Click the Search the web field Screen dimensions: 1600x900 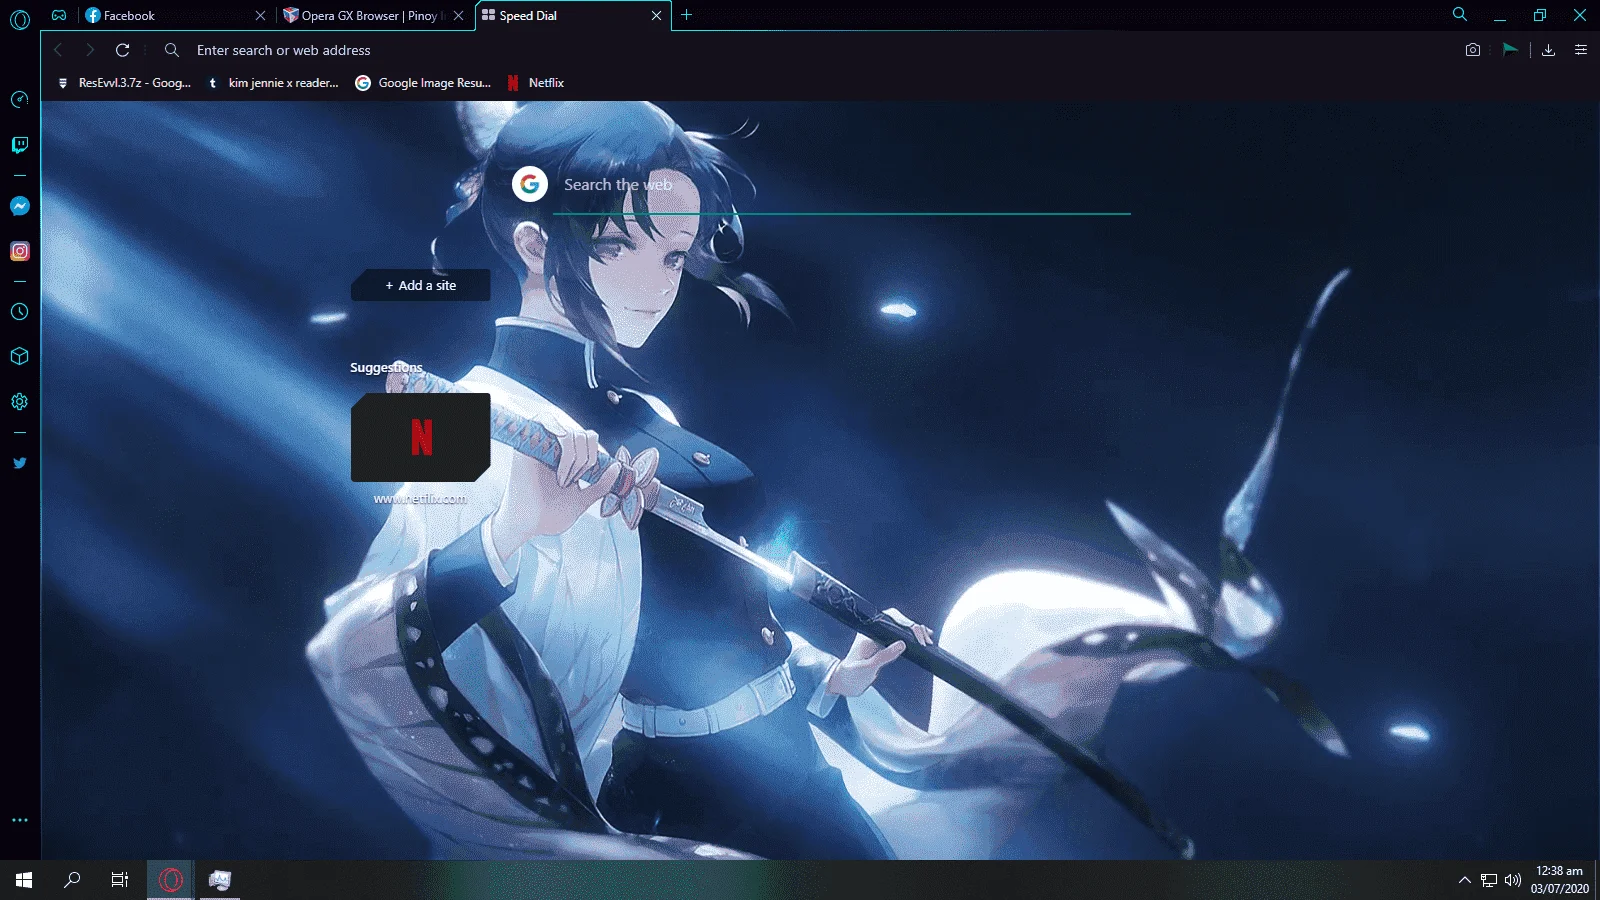842,185
